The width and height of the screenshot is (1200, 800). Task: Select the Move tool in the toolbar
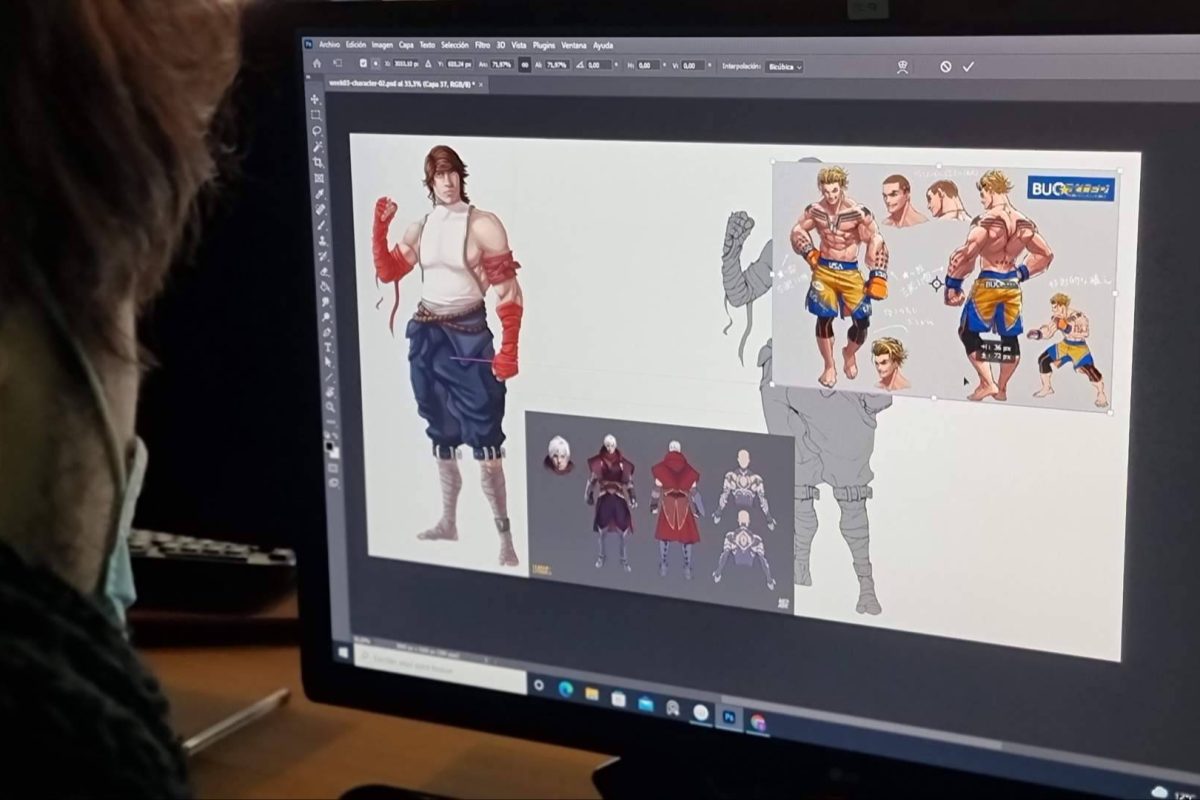[x=315, y=100]
